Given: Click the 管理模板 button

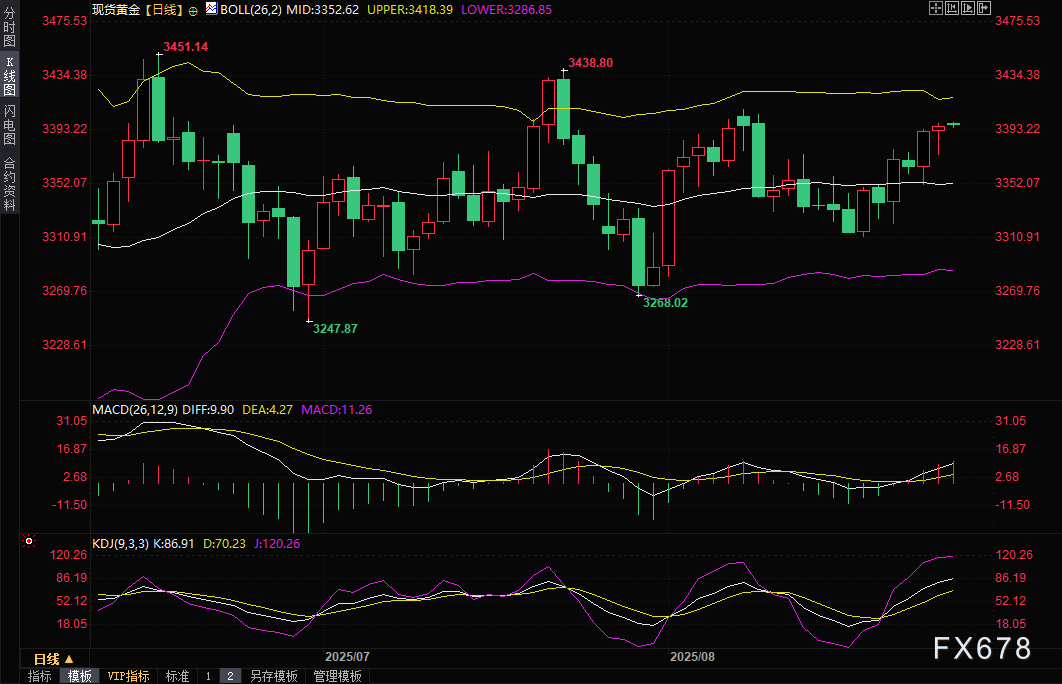Looking at the screenshot, I should point(337,676).
